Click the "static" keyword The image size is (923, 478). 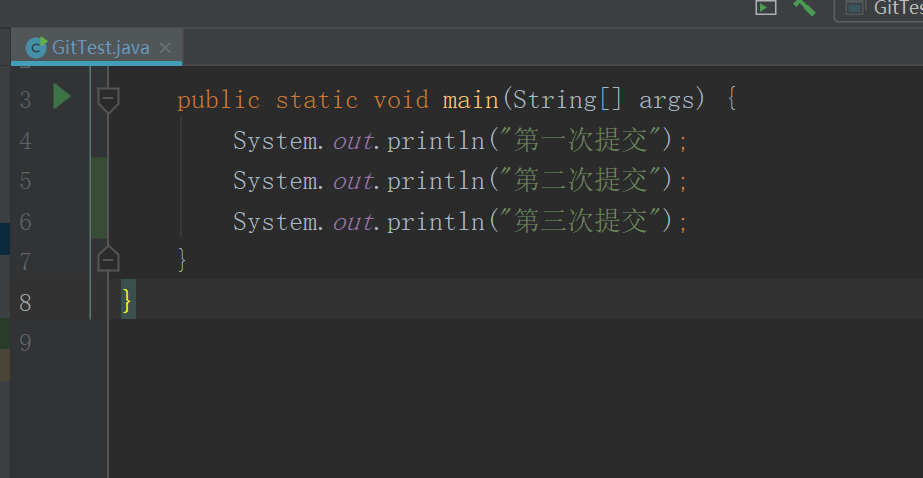coord(317,101)
